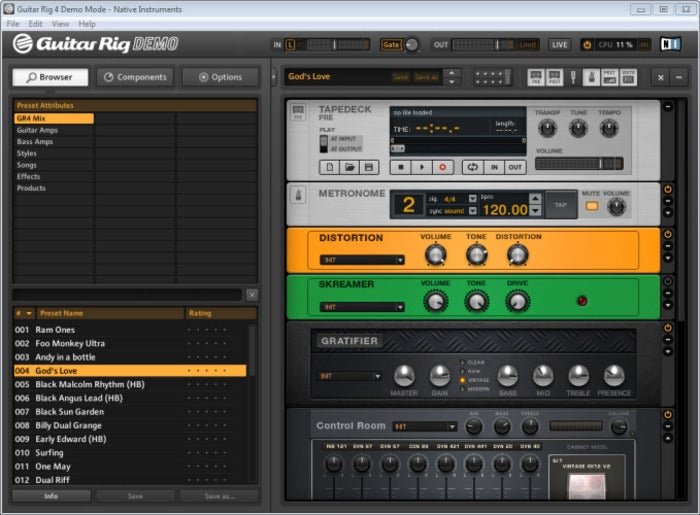The height and width of the screenshot is (515, 700).
Task: Set loop OUT point on Tapedeck
Action: click(515, 167)
